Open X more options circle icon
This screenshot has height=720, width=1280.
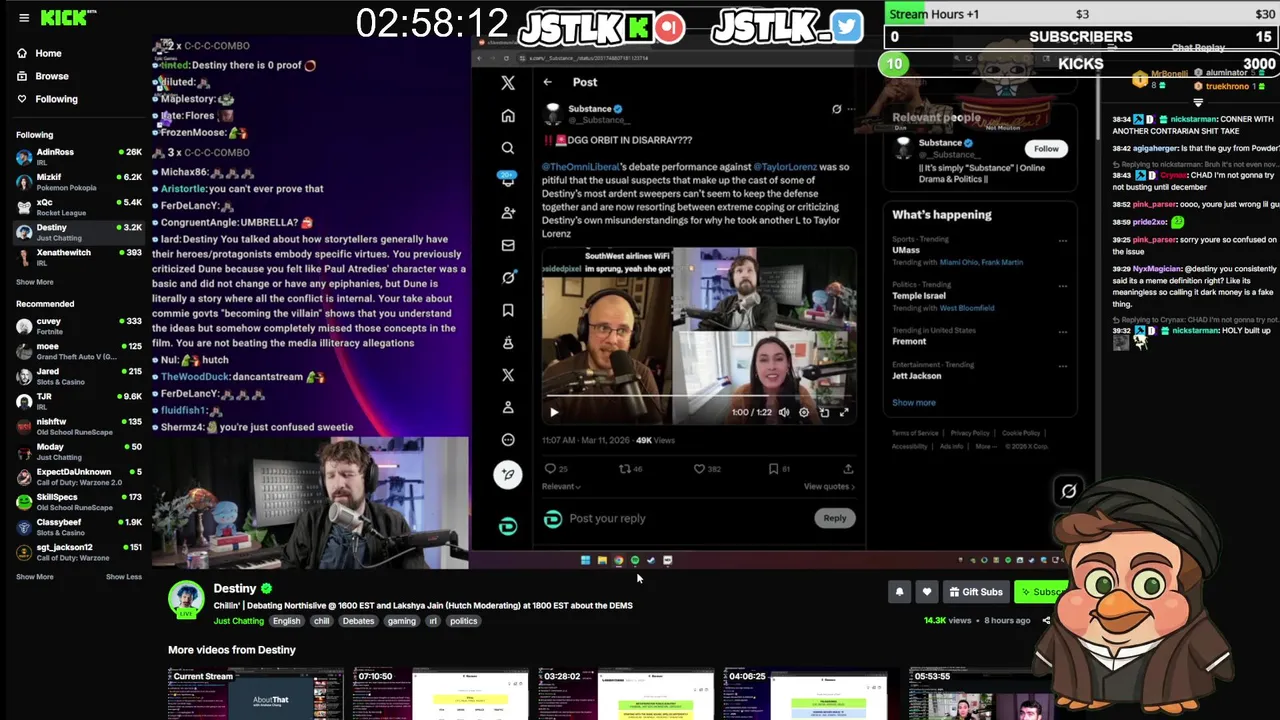(x=508, y=440)
